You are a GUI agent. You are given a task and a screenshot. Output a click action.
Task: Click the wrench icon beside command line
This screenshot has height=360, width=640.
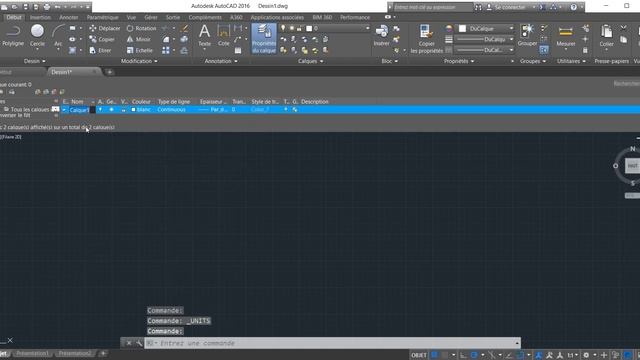tap(139, 343)
